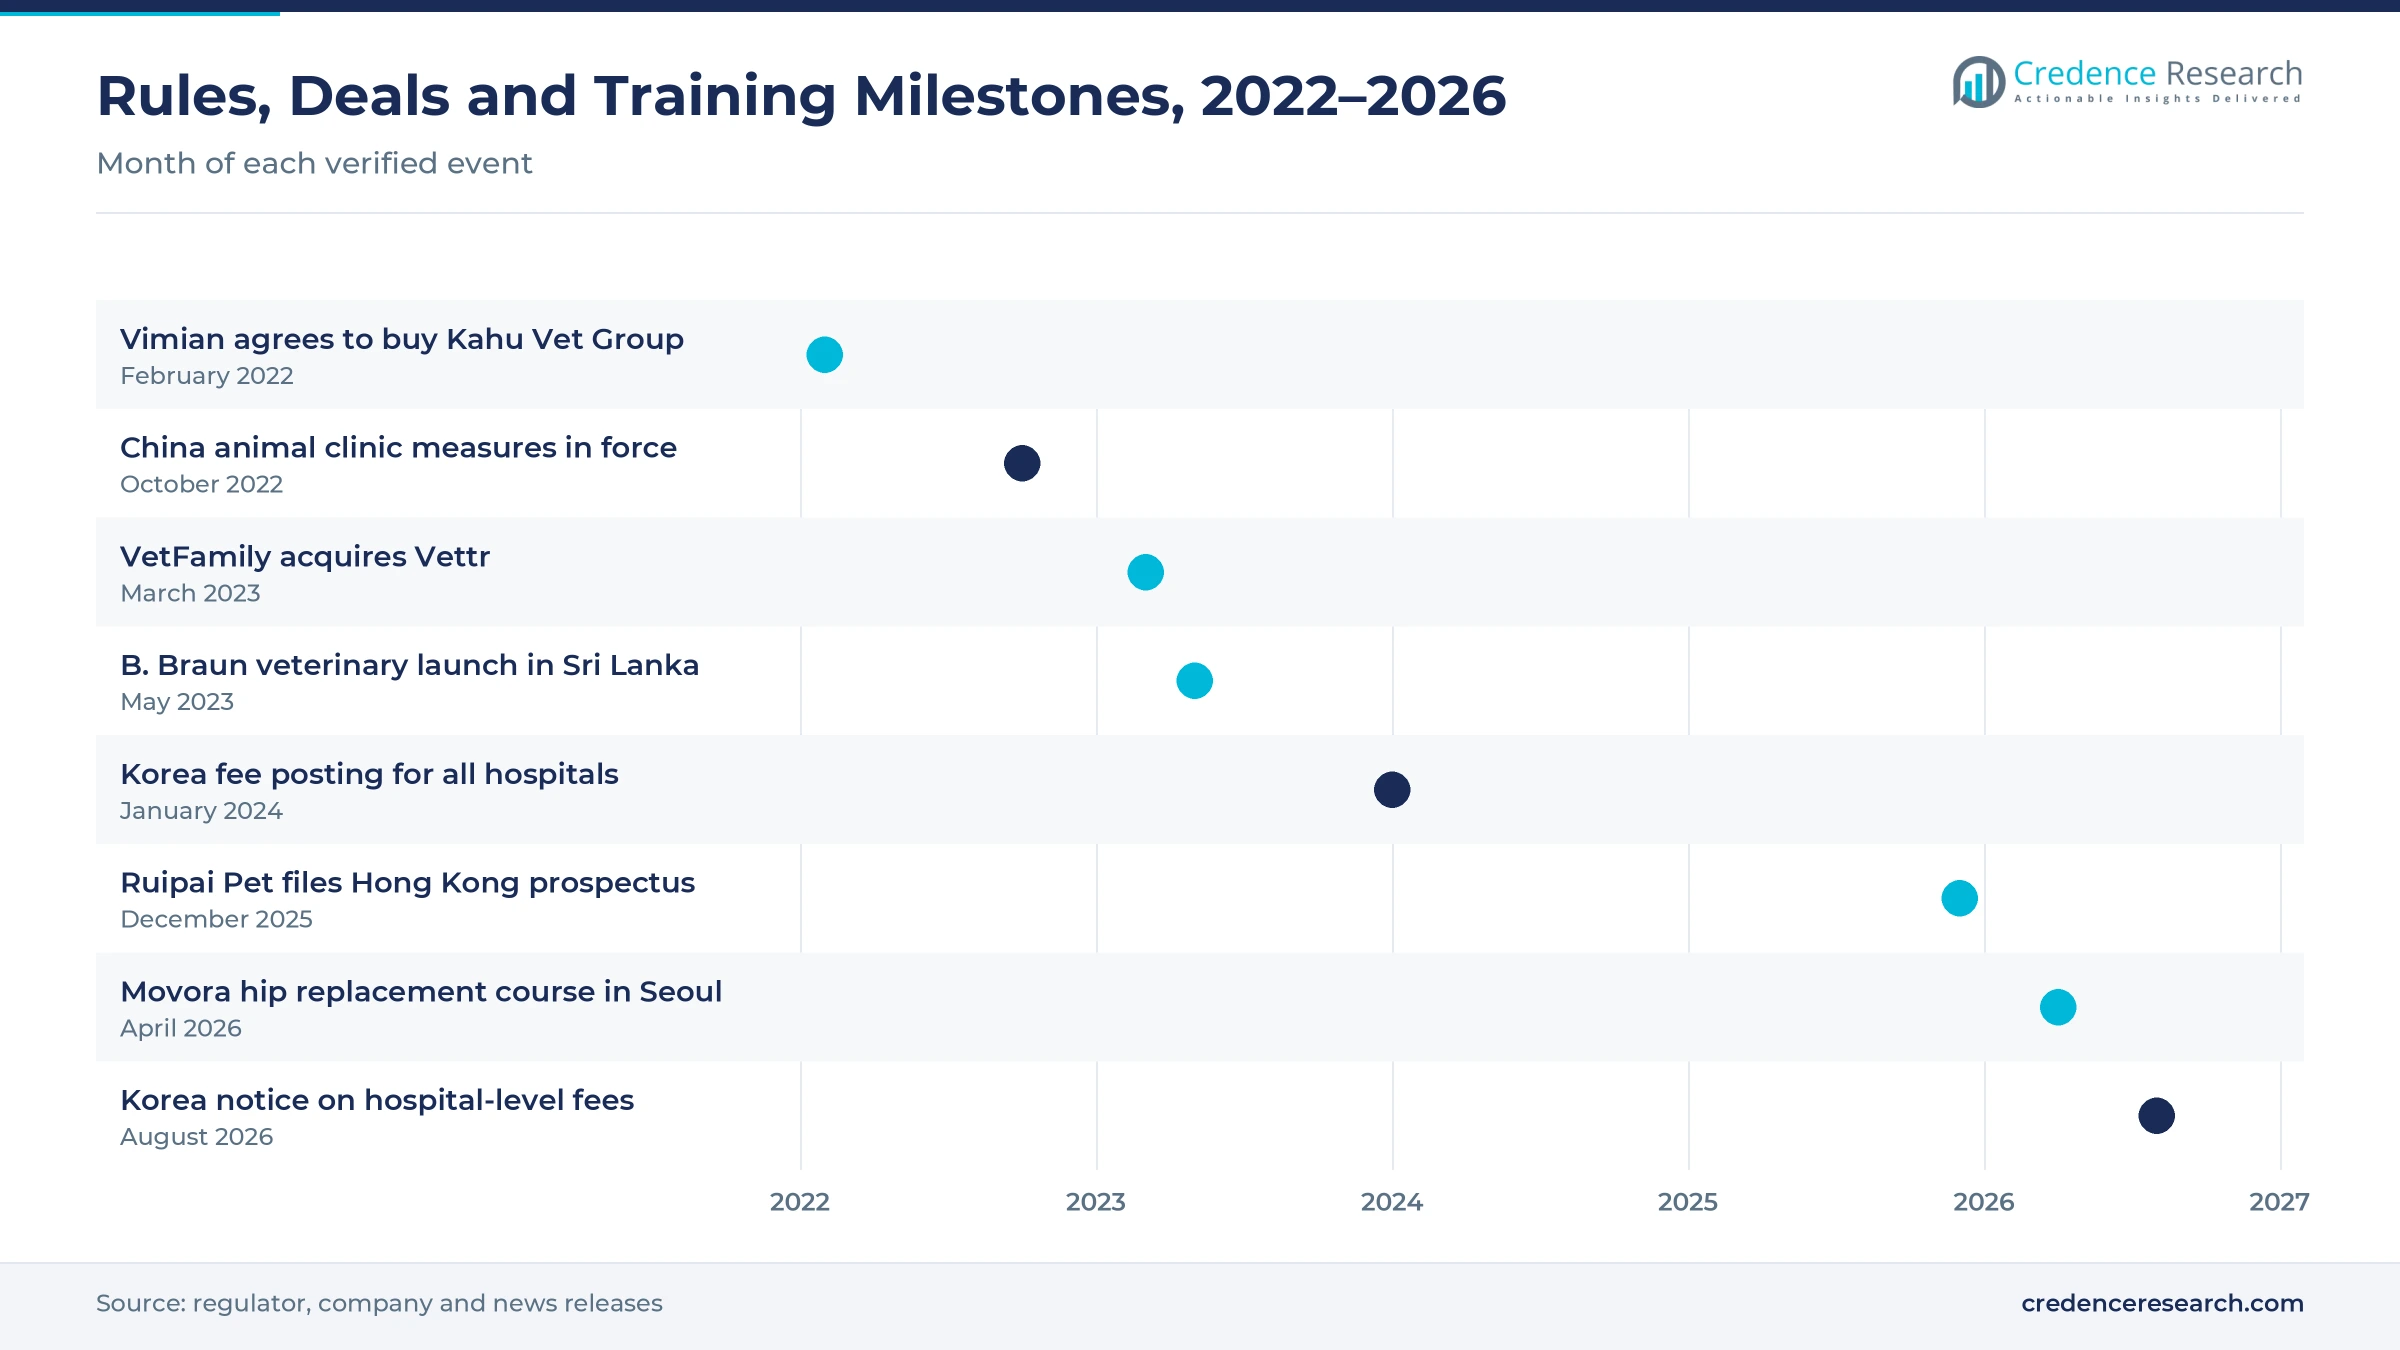This screenshot has width=2400, height=1350.
Task: Select the B. Braun Sri Lanka launch marker
Action: coord(1195,681)
